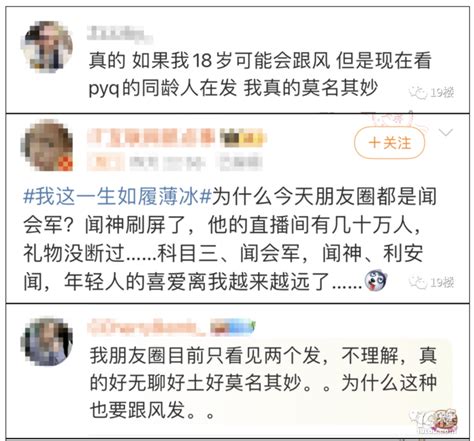The width and height of the screenshot is (474, 441).
Task: View the avatar beside the 我朋友圈目前 comment
Action: (x=46, y=342)
